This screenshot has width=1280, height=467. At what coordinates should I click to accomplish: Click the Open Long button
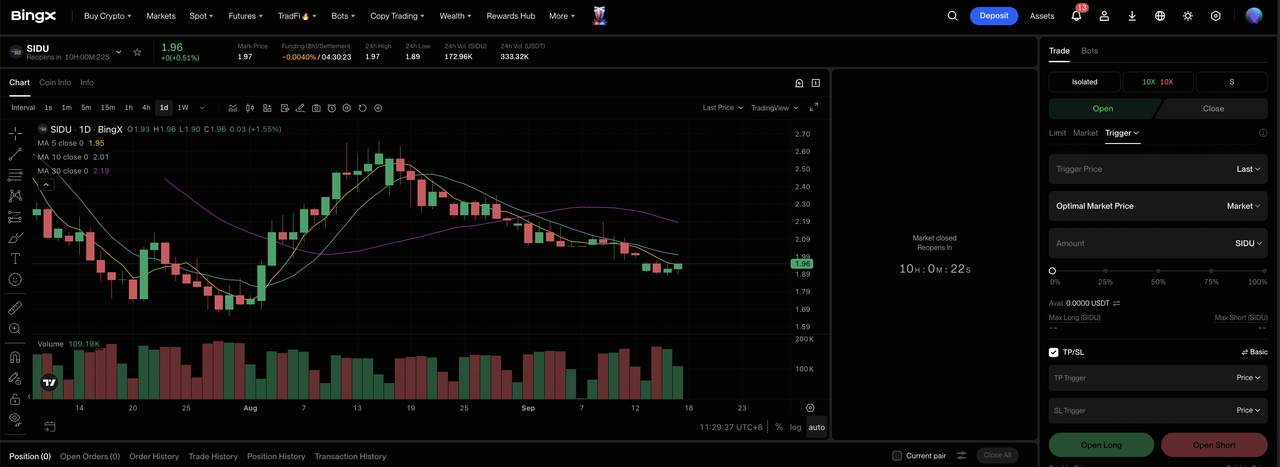[1101, 445]
